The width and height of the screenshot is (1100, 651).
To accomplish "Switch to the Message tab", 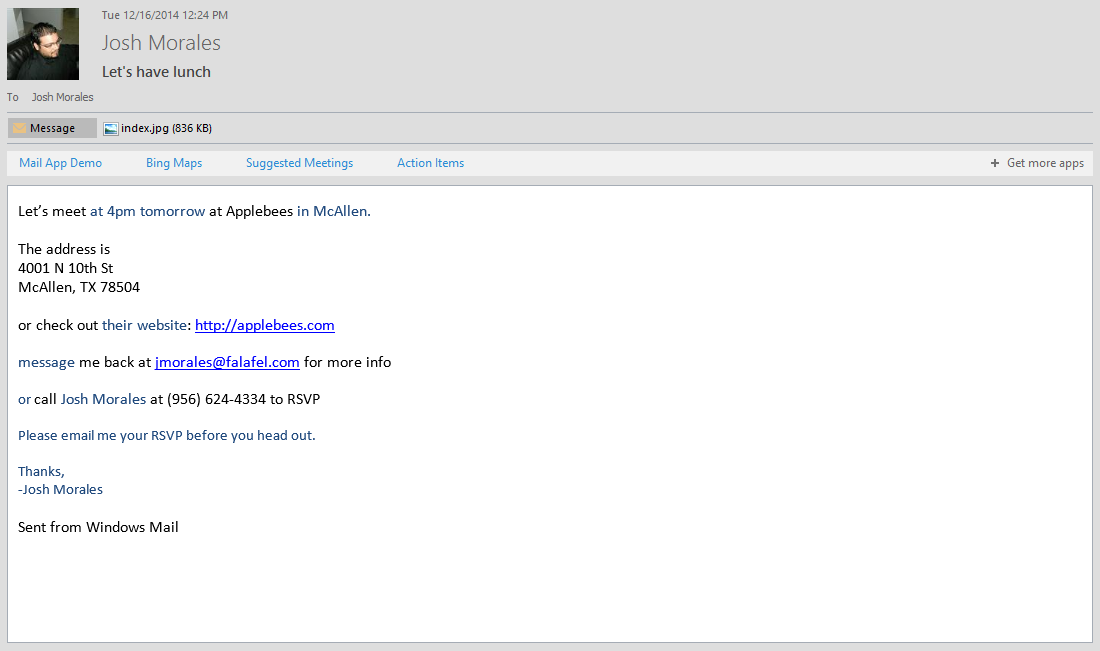I will (52, 128).
